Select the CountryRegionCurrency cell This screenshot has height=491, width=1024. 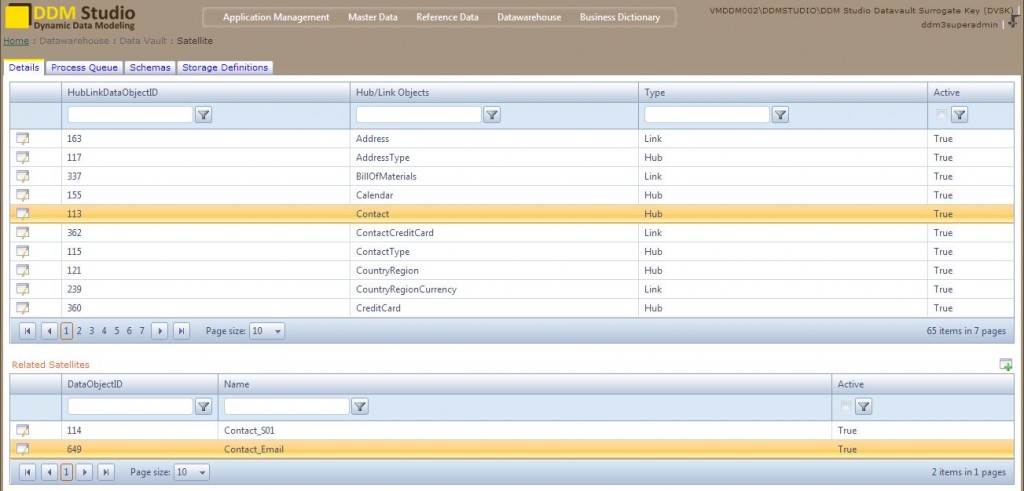tap(494, 289)
